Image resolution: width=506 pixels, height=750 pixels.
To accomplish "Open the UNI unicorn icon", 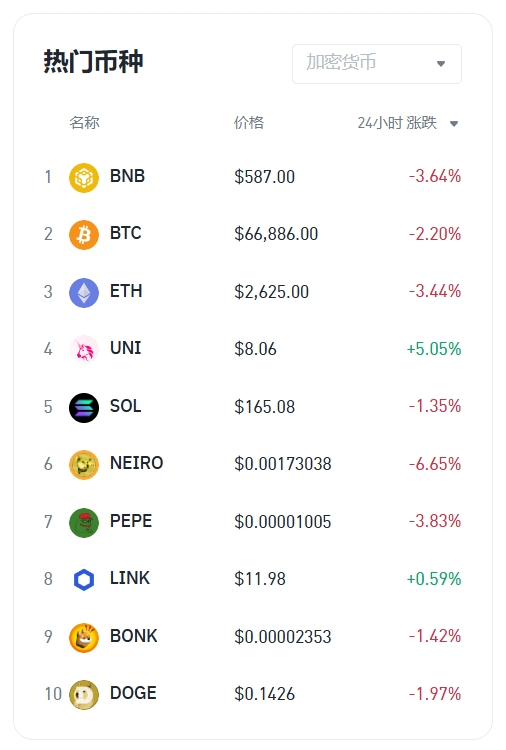I will (84, 350).
